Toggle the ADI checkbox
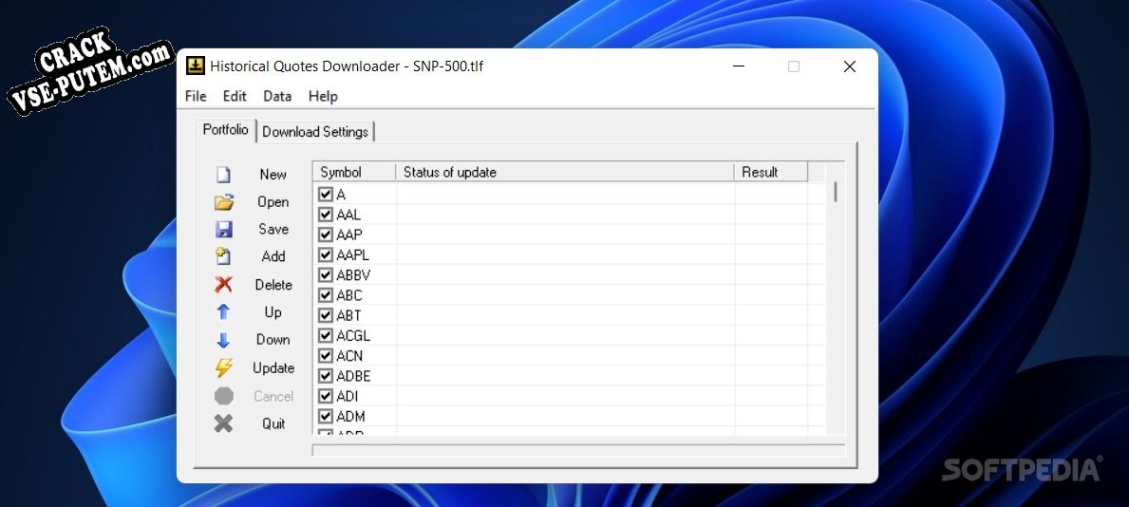The image size is (1129, 507). (x=325, y=396)
